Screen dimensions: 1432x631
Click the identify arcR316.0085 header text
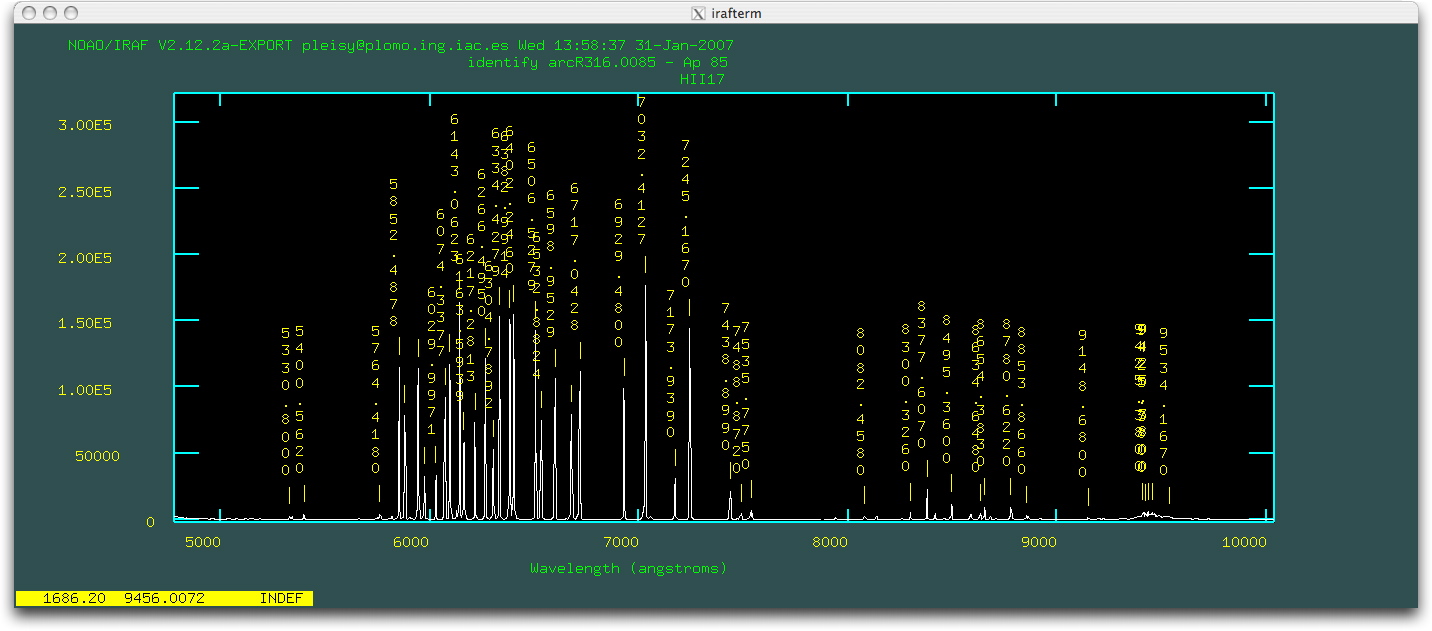coord(597,62)
